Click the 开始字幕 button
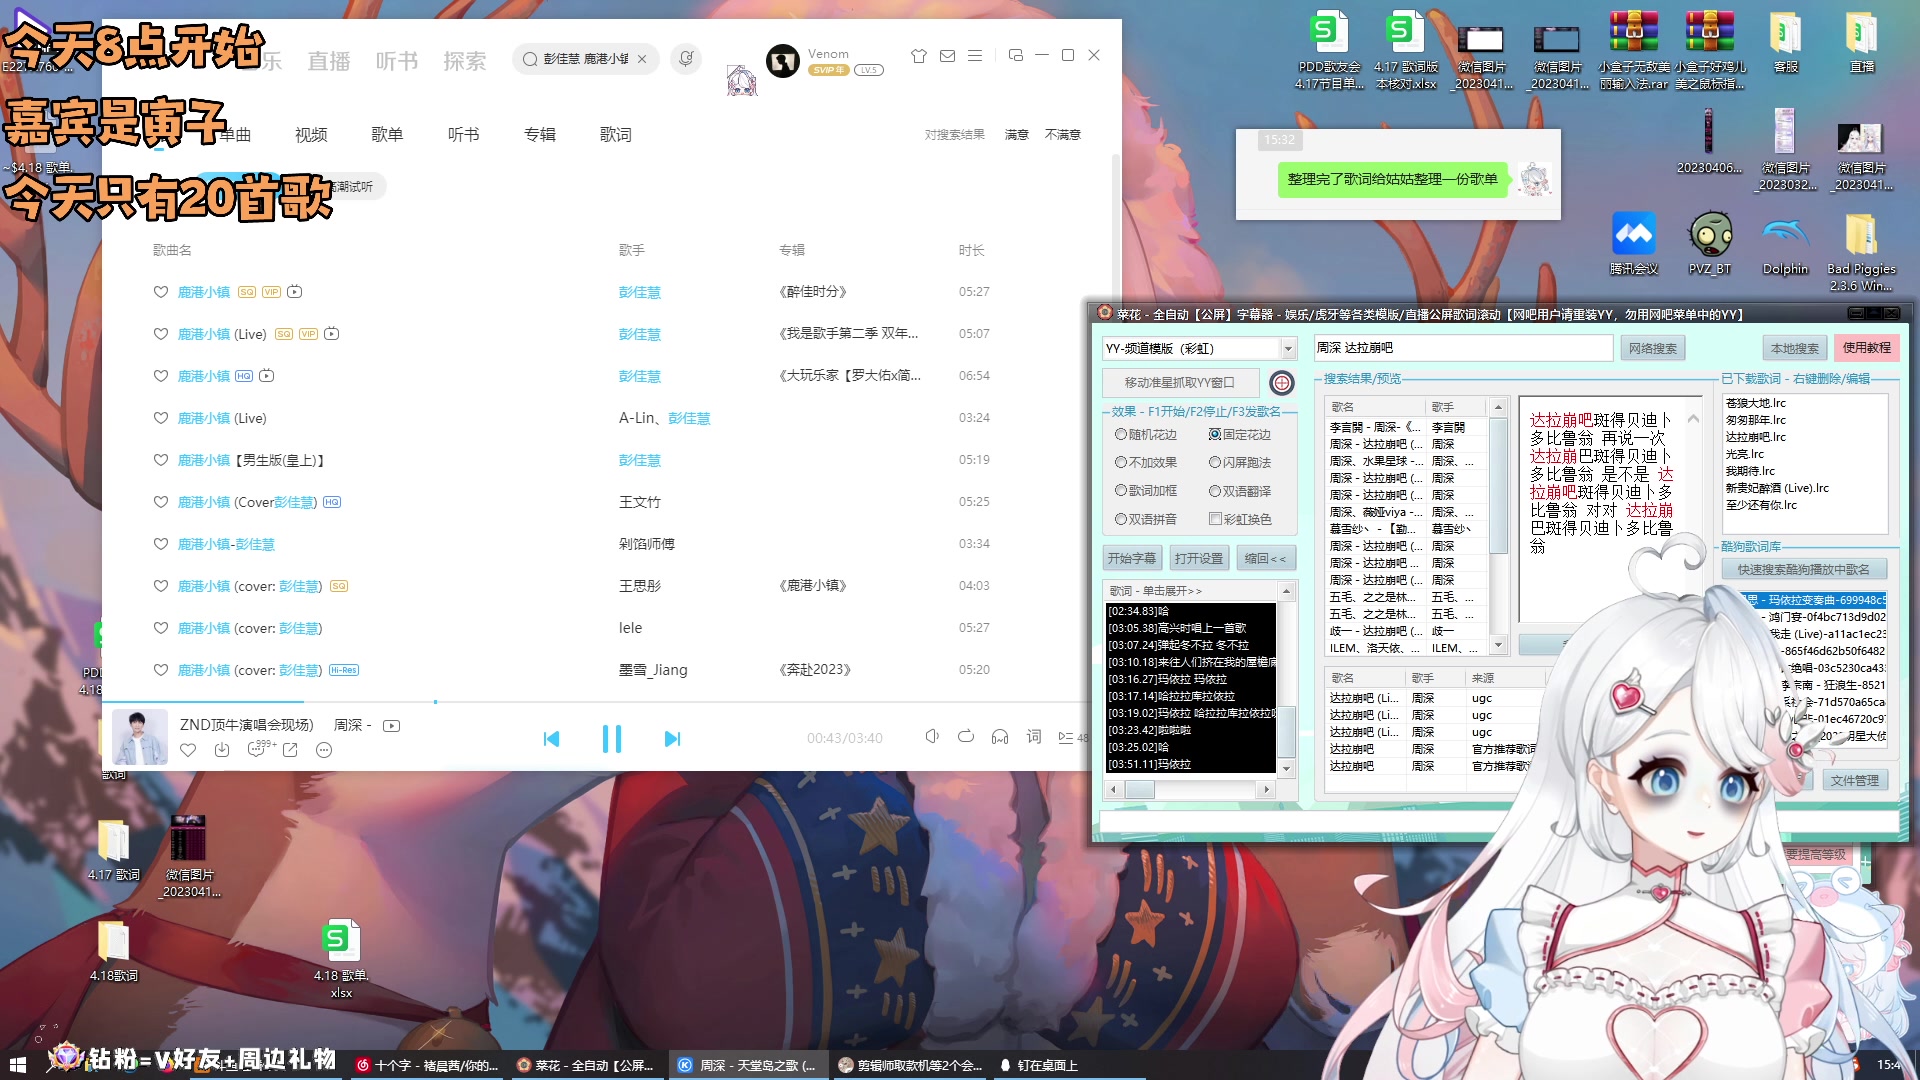 pos(1131,558)
